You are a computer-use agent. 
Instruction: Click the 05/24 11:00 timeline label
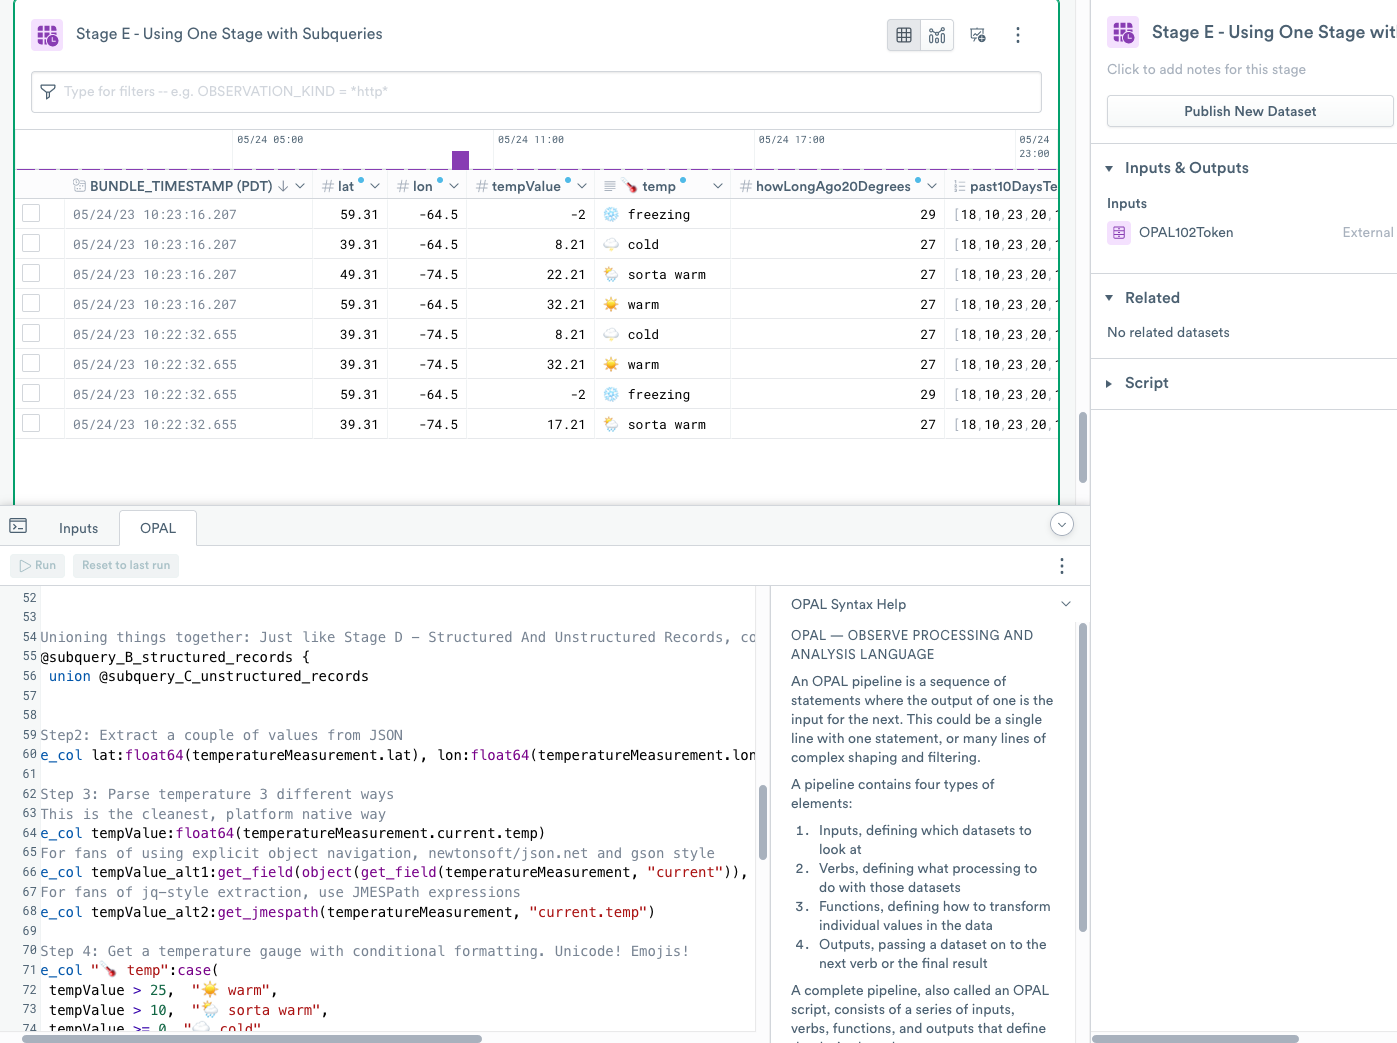[531, 140]
